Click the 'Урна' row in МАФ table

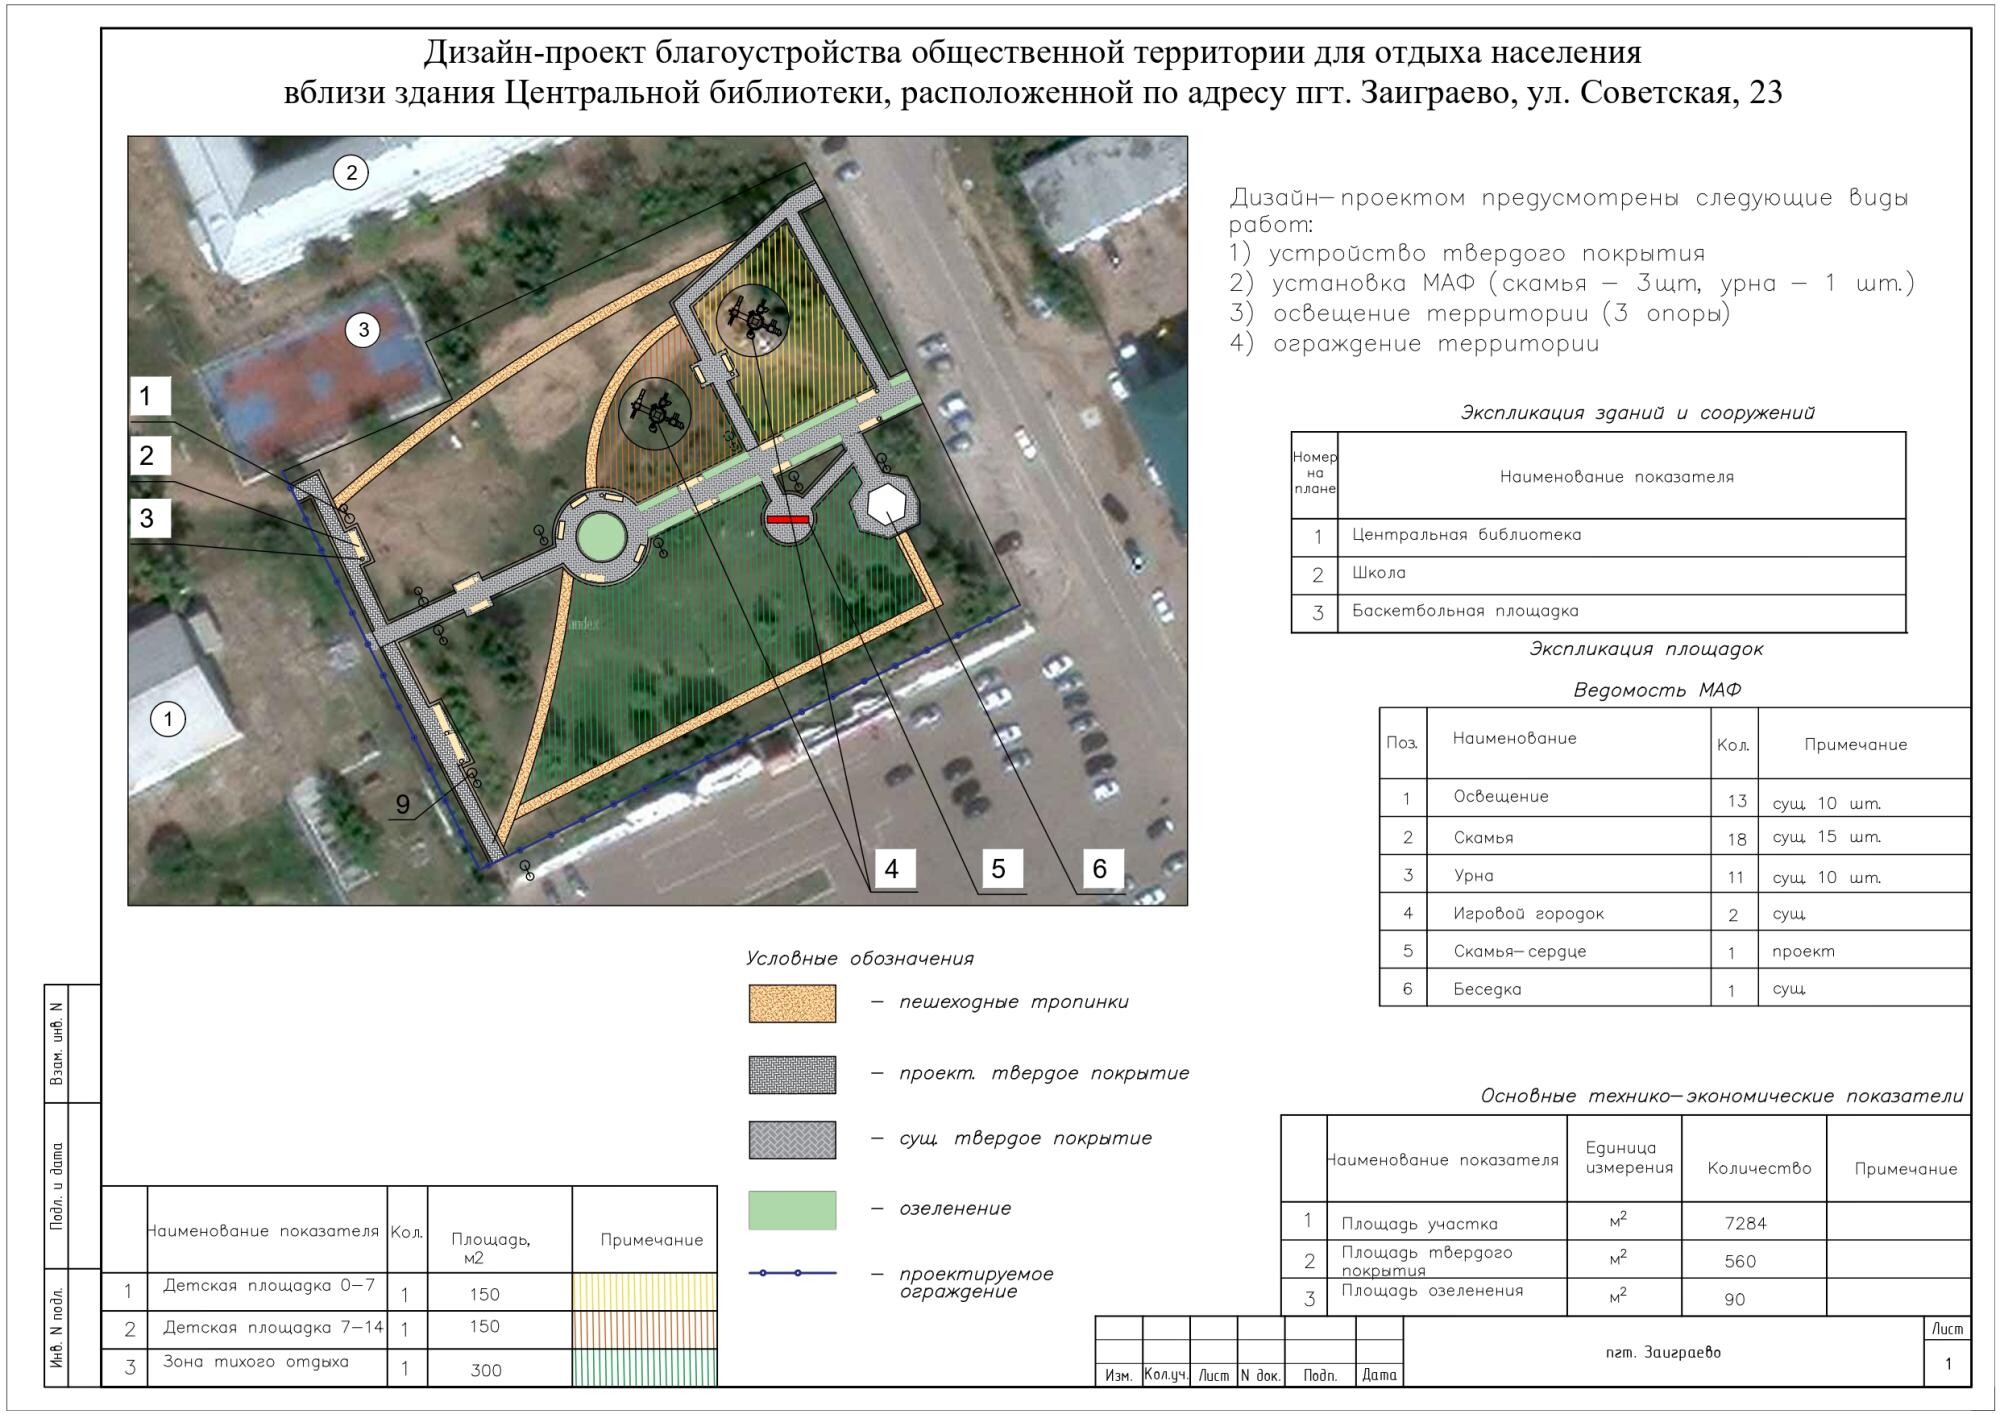pyautogui.click(x=1675, y=874)
